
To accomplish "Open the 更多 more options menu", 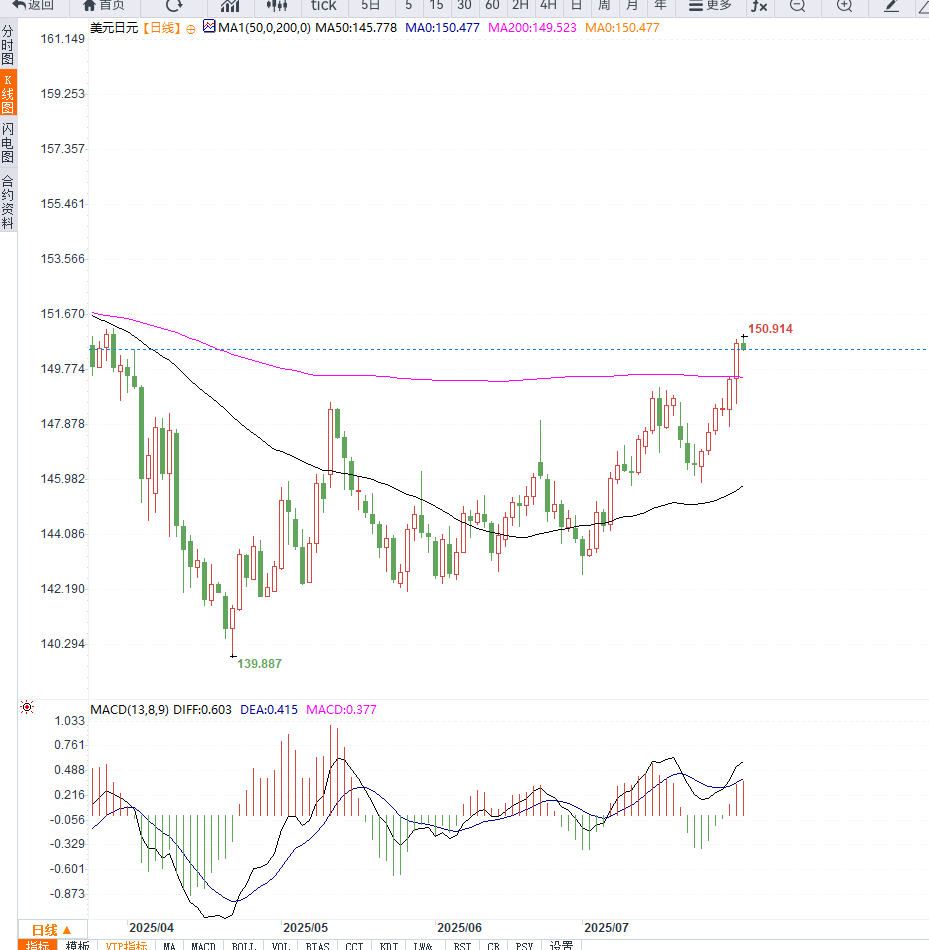I will [710, 5].
